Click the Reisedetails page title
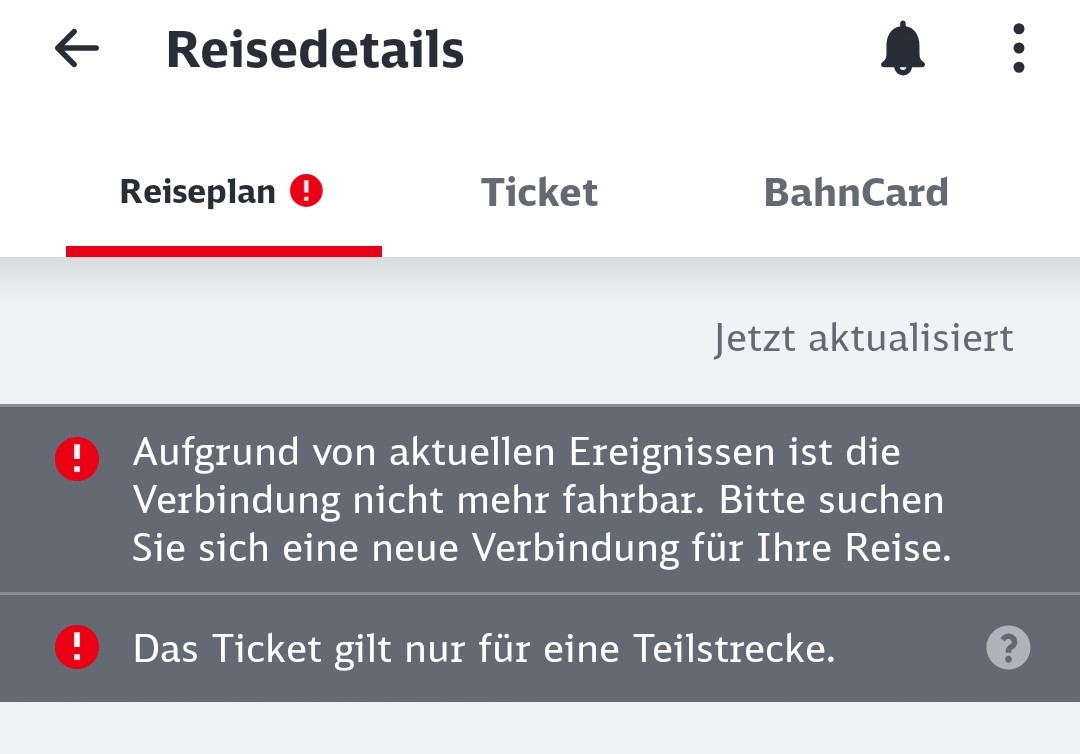 click(315, 50)
